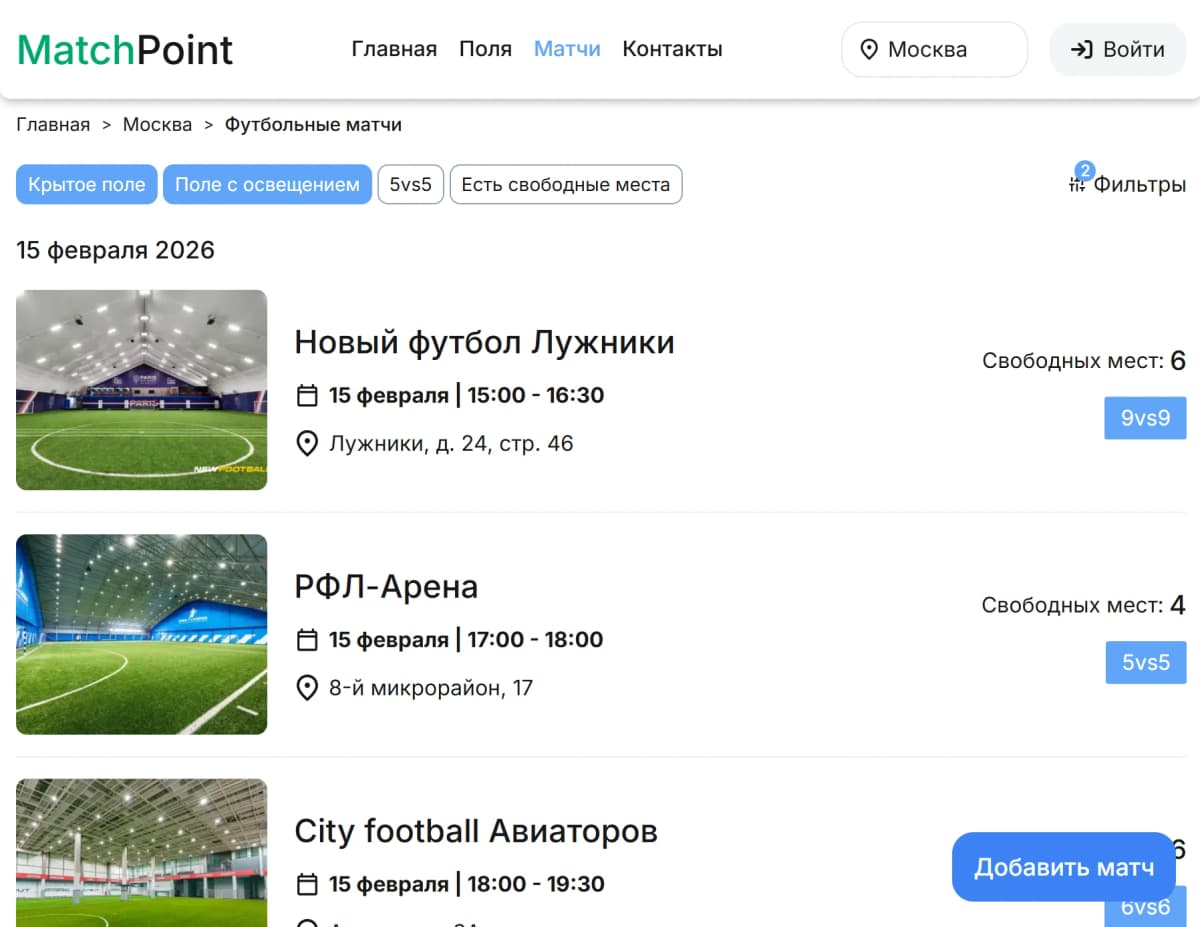The image size is (1200, 927).
Task: Click the calendar icon next to Новый футбол Лужники
Action: click(307, 395)
